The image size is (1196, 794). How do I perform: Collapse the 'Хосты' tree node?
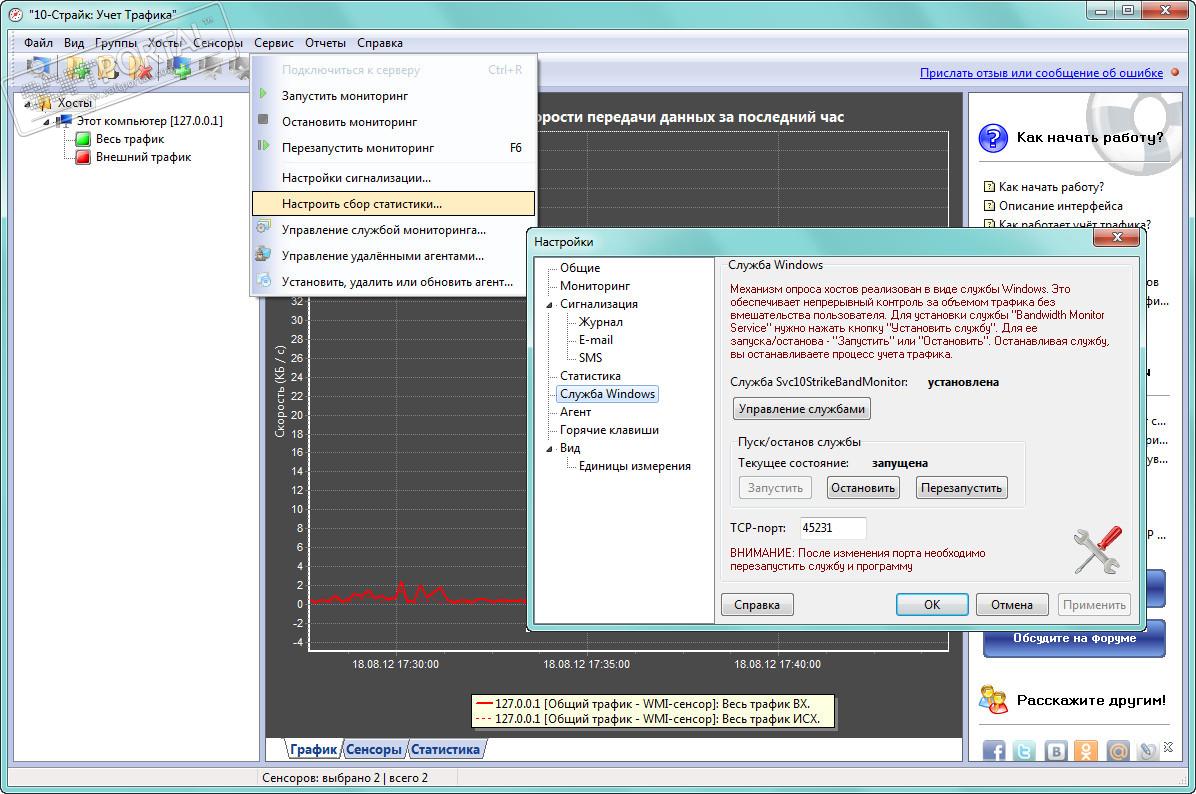(x=28, y=104)
